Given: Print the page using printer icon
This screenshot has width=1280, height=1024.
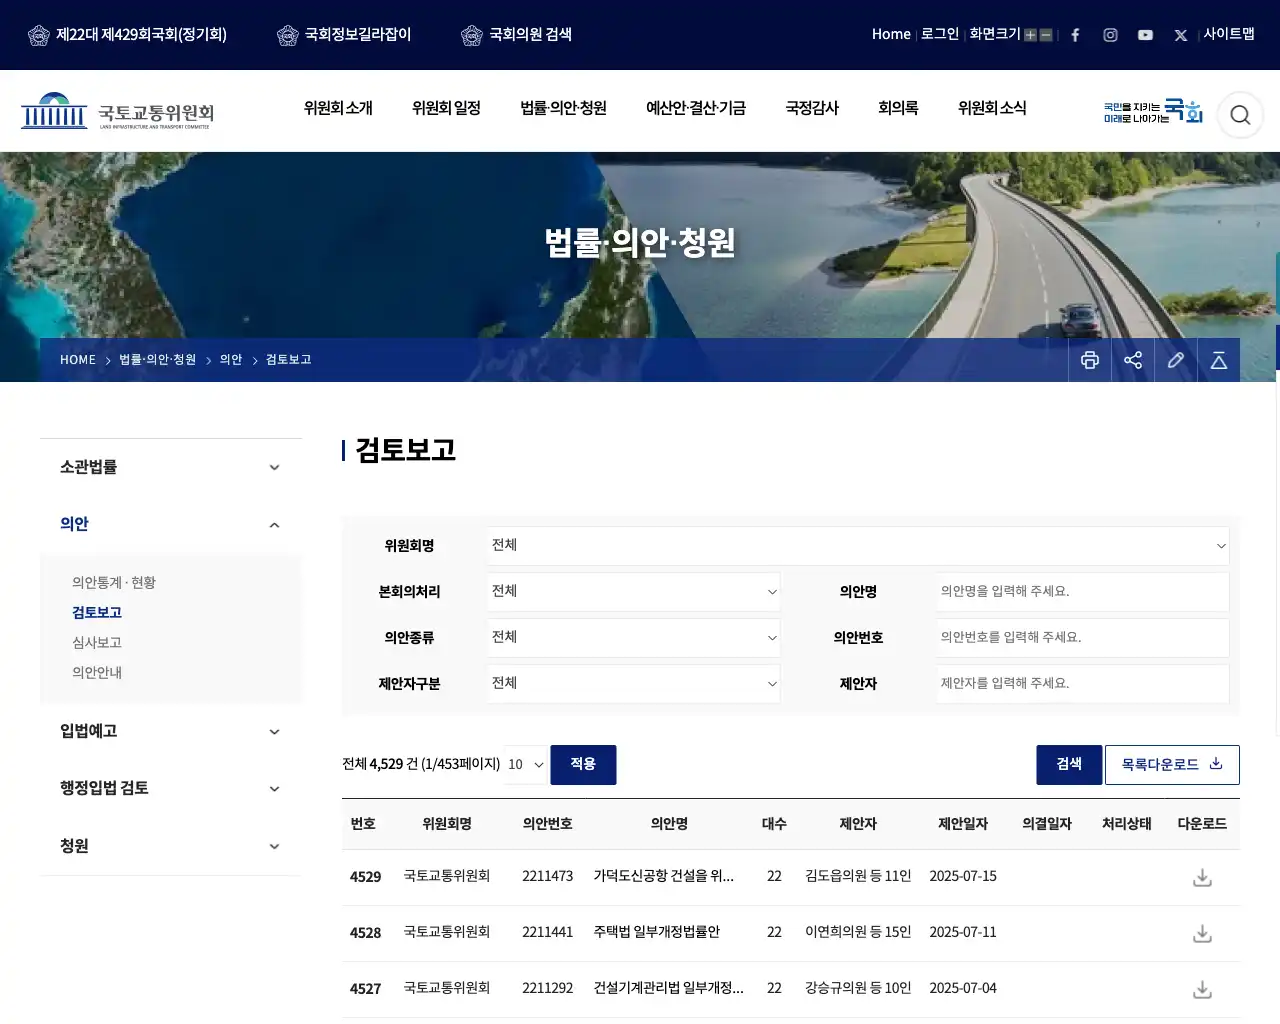Looking at the screenshot, I should click(x=1090, y=360).
